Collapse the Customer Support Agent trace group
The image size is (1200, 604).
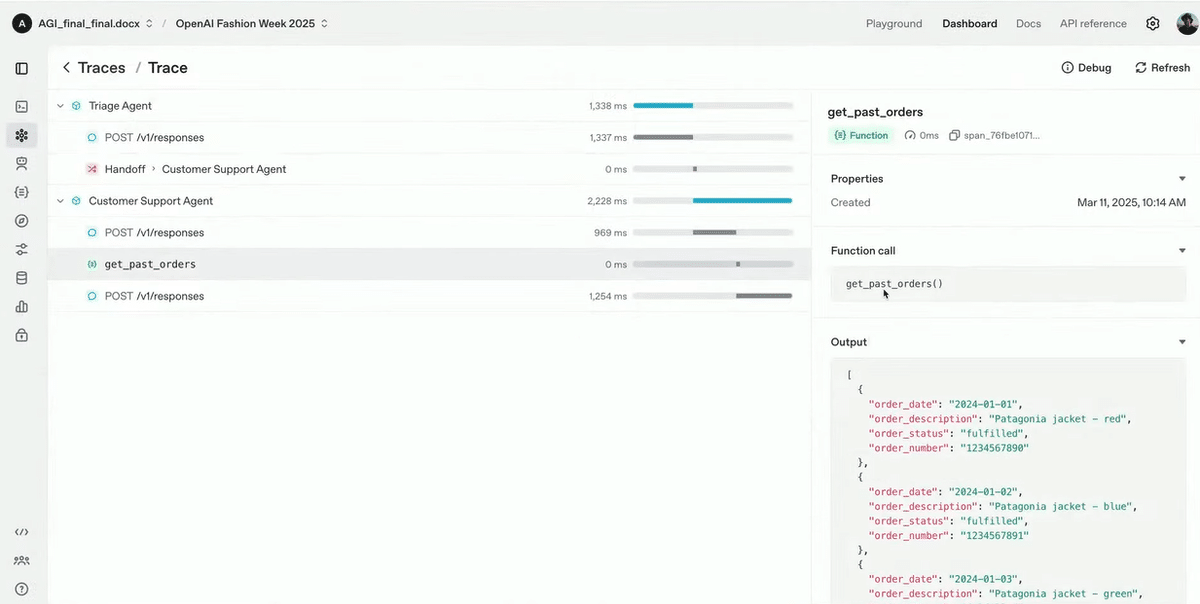[60, 200]
